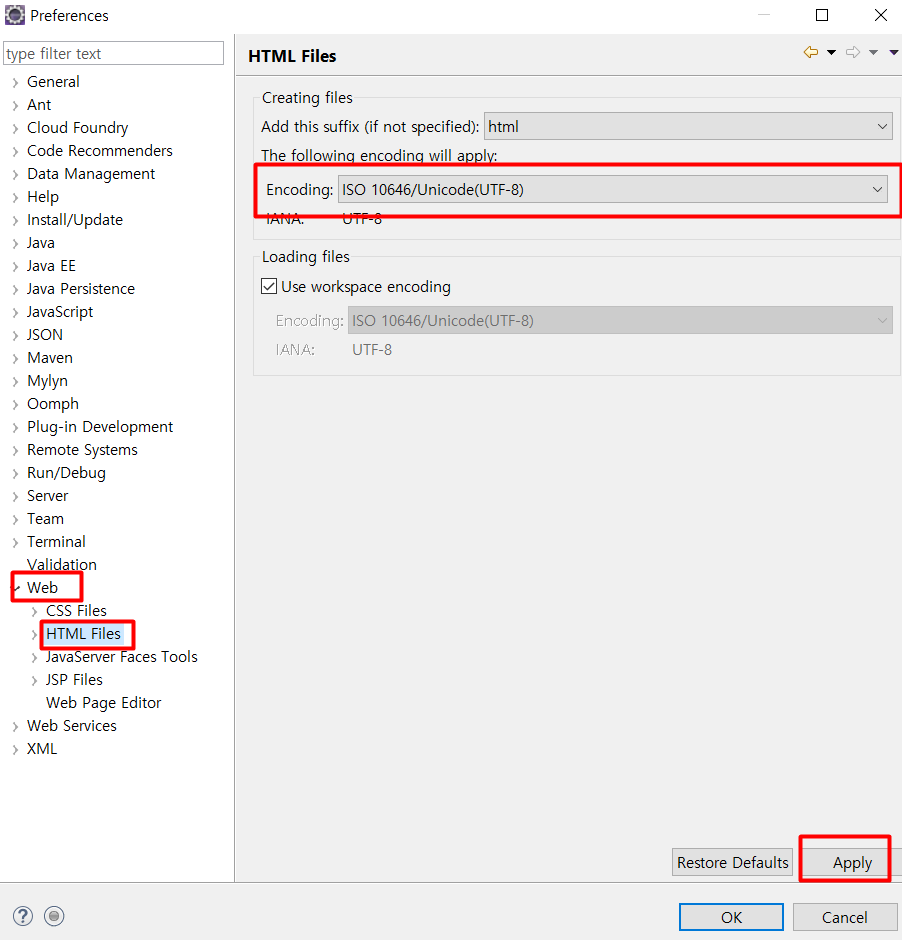Image resolution: width=902 pixels, height=940 pixels.
Task: Expand the General tree node
Action: 15,82
